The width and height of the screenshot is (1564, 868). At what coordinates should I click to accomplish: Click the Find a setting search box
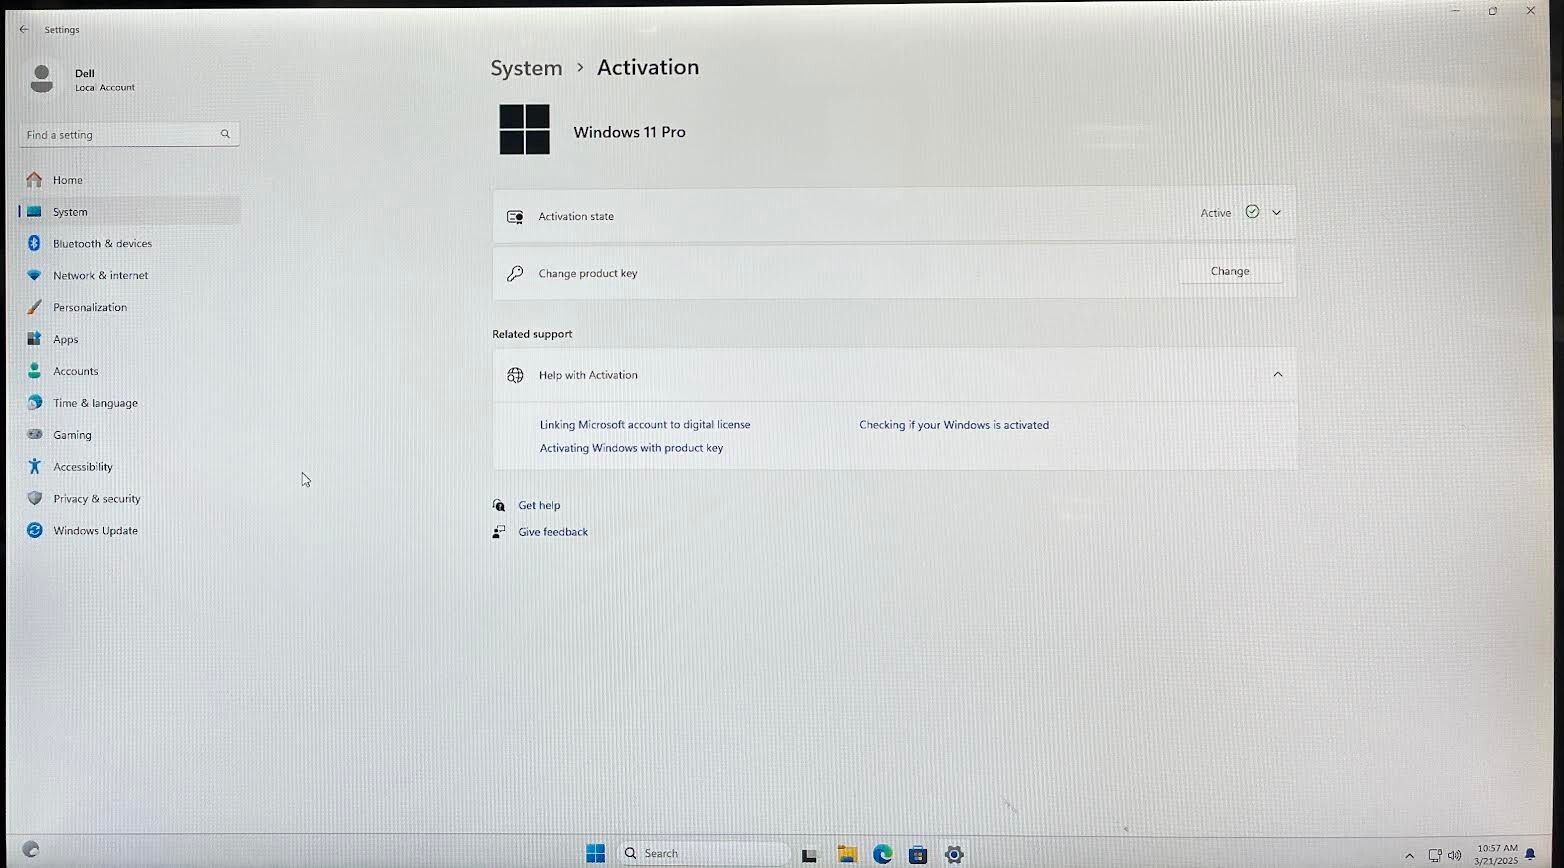pos(129,134)
